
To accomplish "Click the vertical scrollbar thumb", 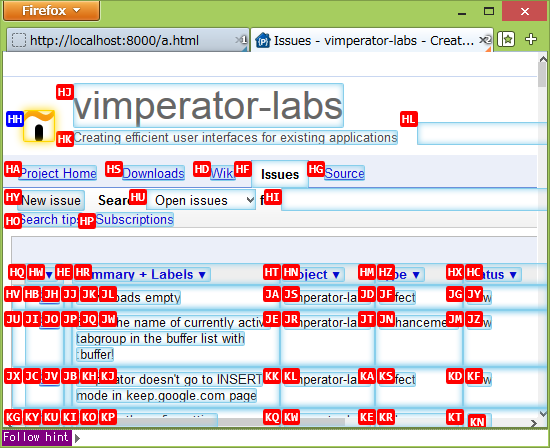I will [x=543, y=75].
